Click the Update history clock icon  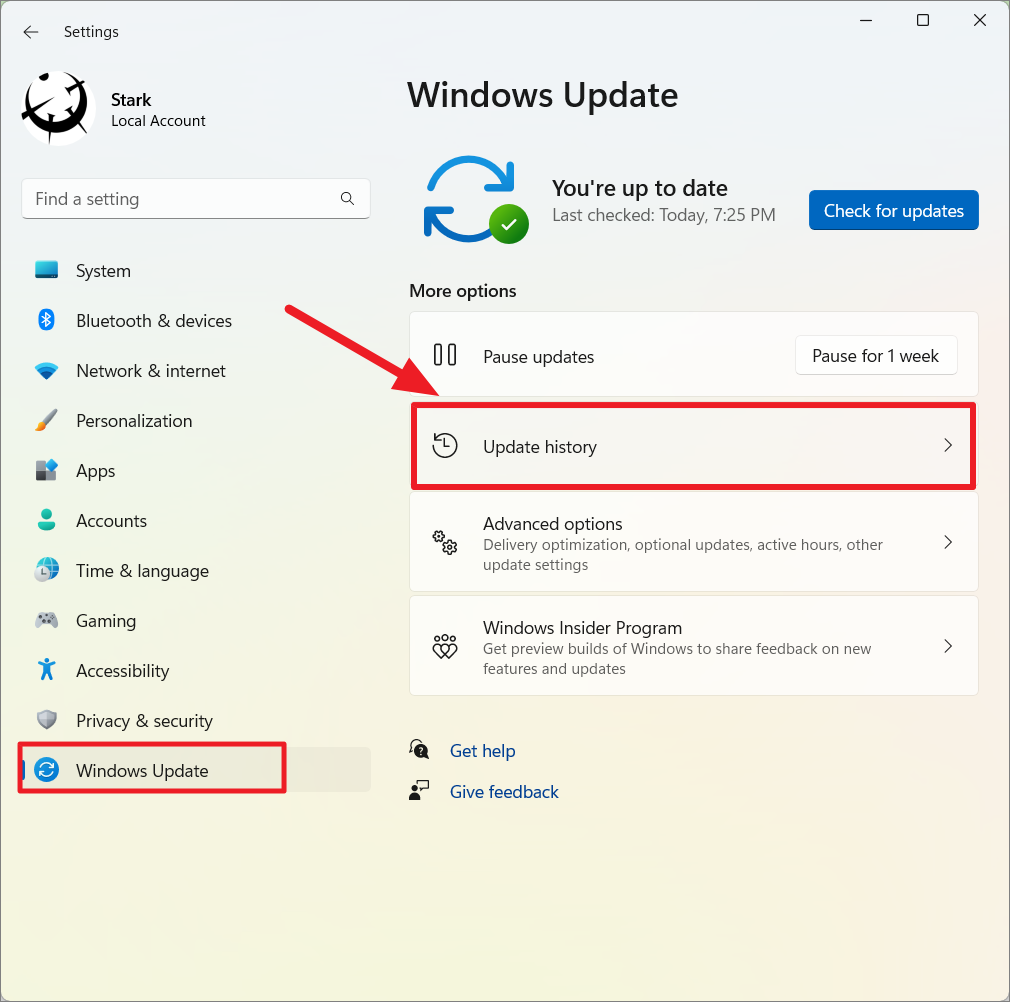(x=444, y=446)
